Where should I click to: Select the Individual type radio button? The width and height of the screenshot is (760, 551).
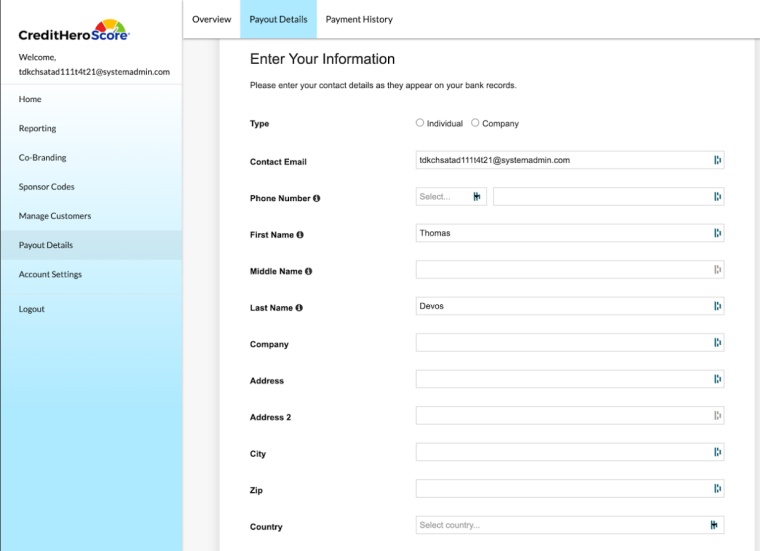pos(420,123)
